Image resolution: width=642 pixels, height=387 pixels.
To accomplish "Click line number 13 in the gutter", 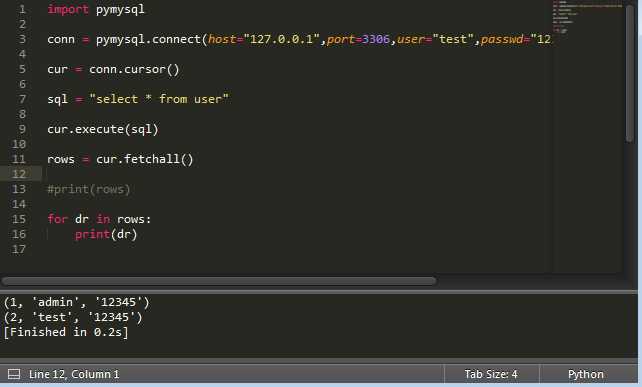I will pyautogui.click(x=19, y=189).
